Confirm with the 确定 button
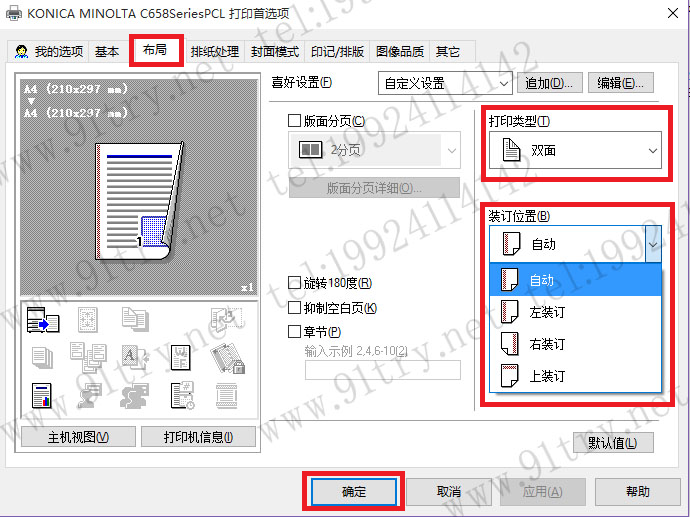This screenshot has width=690, height=517. point(354,491)
